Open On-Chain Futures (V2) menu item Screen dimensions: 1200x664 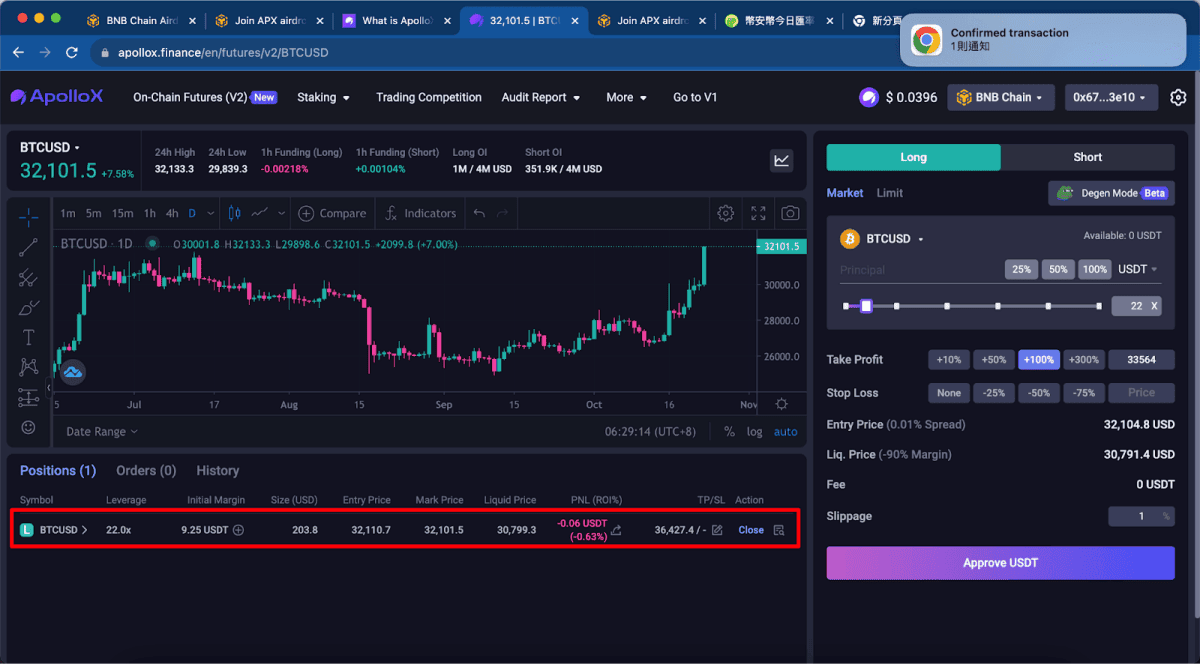(205, 97)
